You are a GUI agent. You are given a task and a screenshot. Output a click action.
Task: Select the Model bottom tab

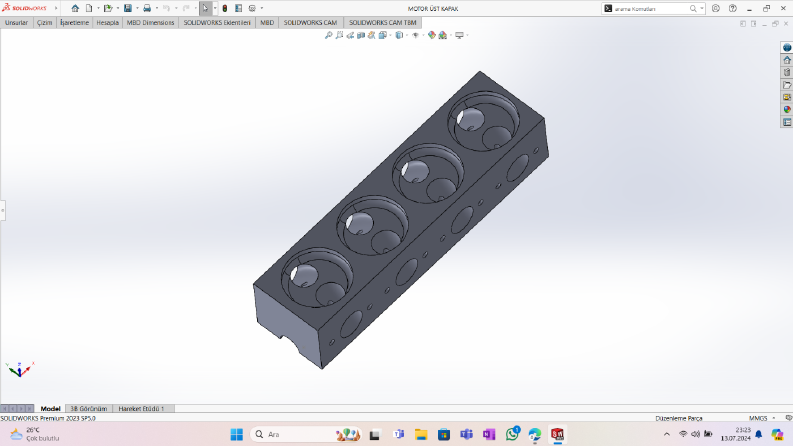click(50, 409)
